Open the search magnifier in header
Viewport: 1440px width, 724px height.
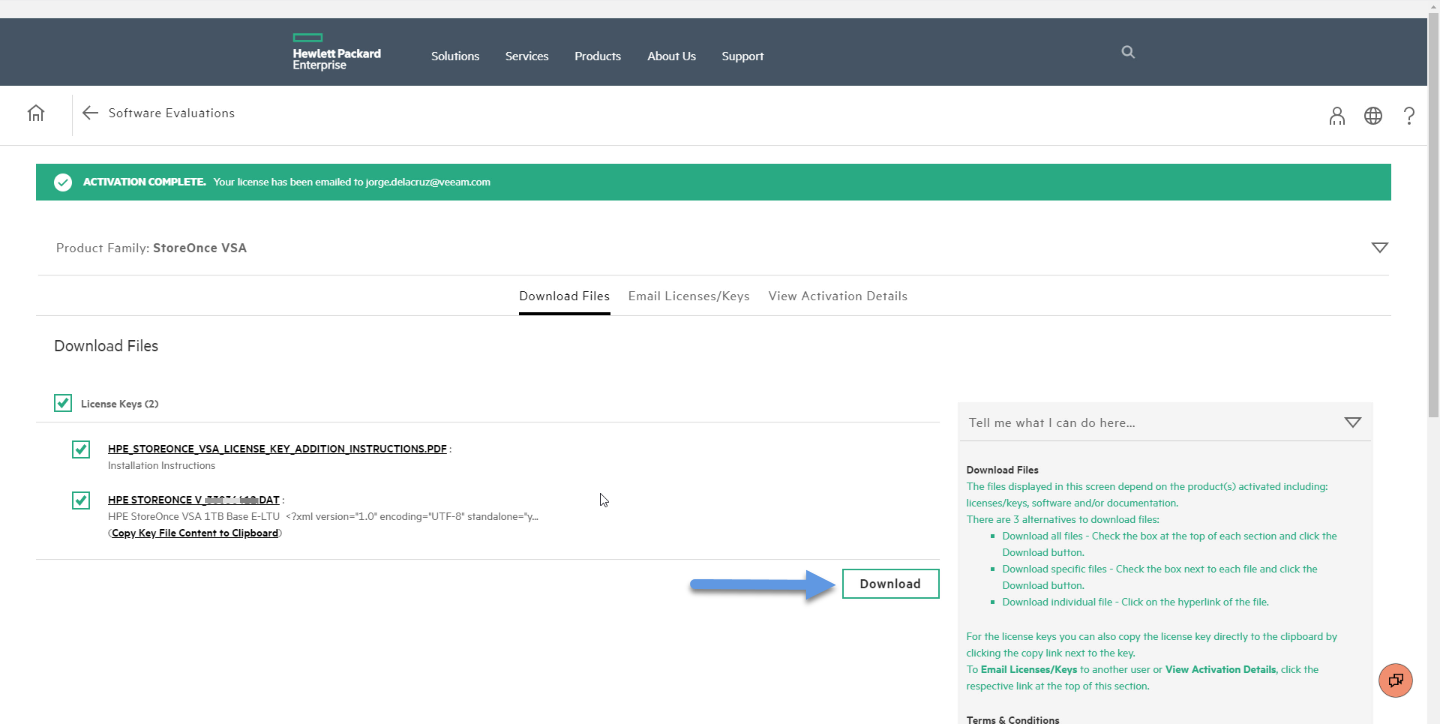(1128, 52)
